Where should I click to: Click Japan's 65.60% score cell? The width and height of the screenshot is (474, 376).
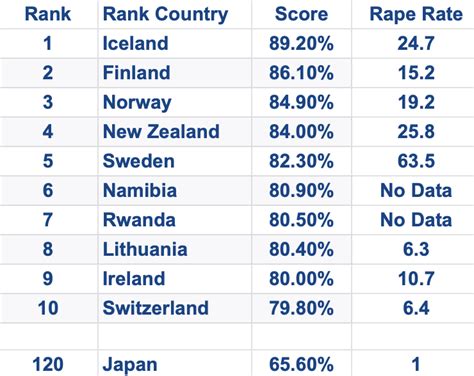pos(301,364)
